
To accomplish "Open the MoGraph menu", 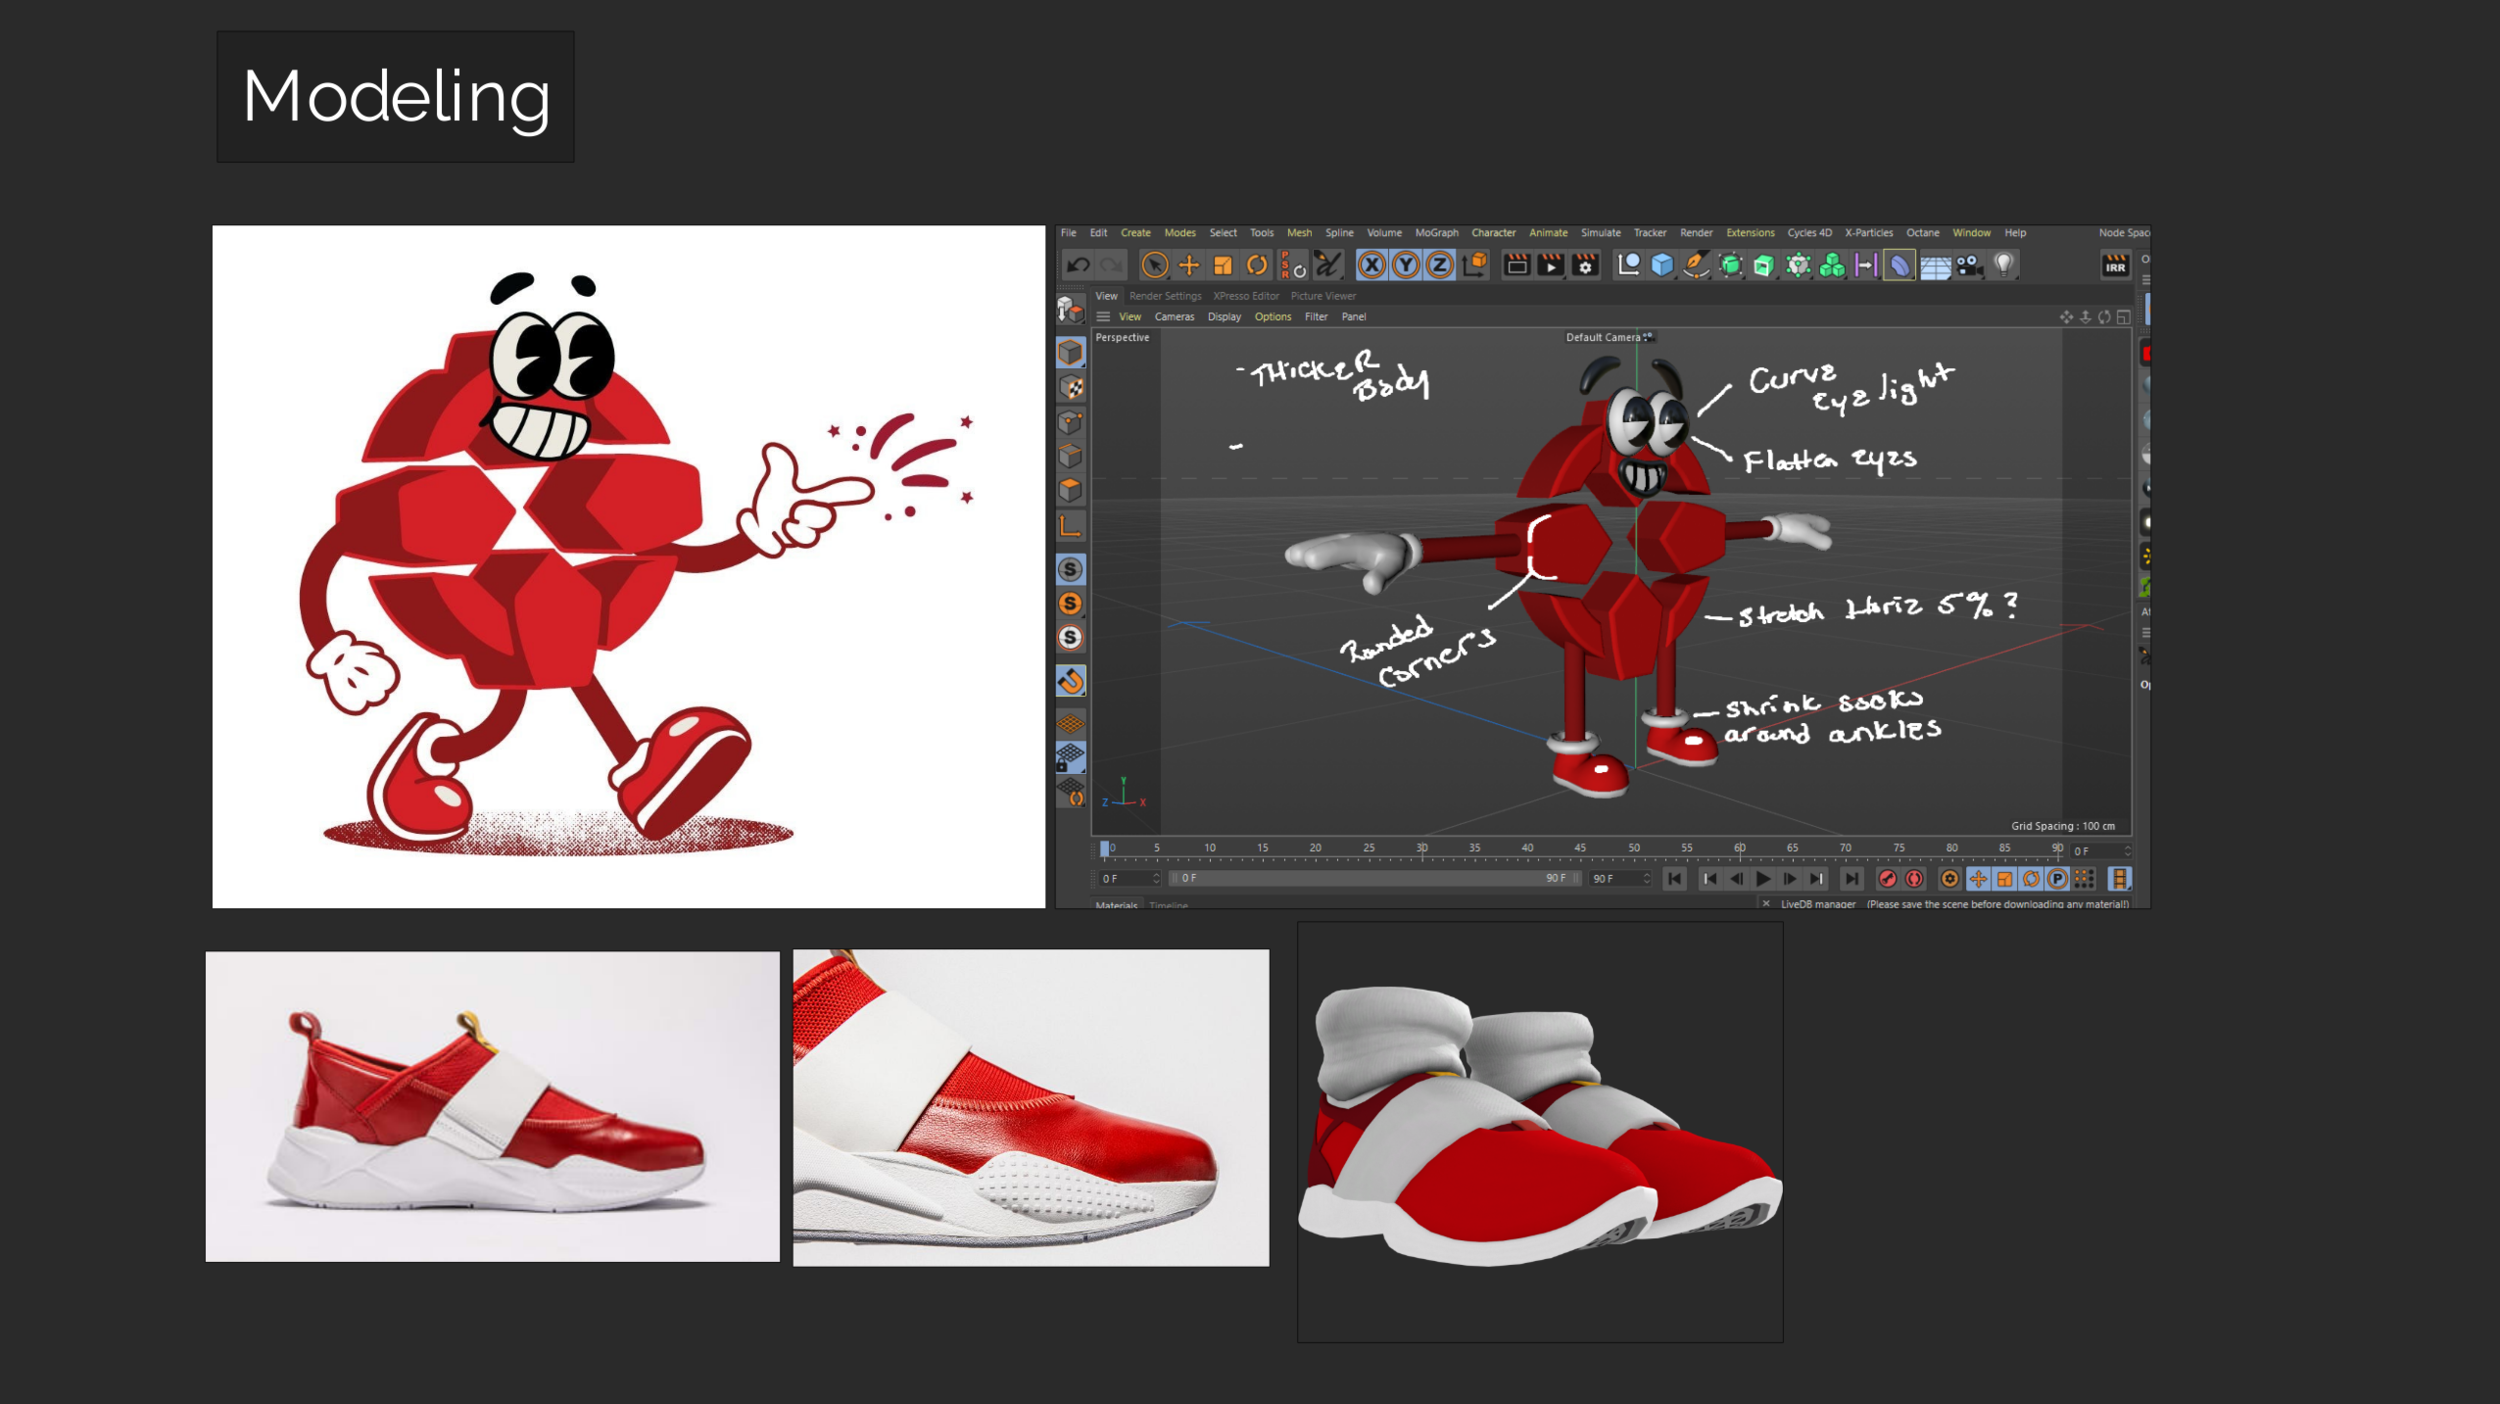I will (x=1436, y=233).
